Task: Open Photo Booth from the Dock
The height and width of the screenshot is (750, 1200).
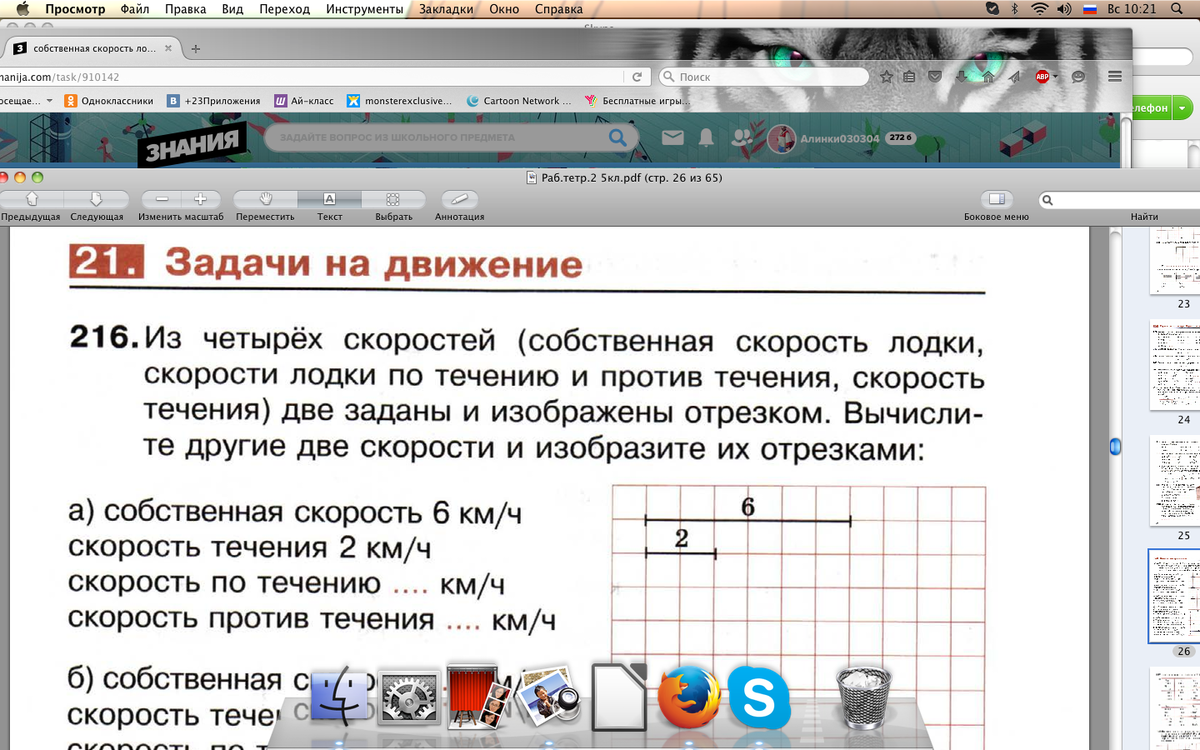Action: (477, 695)
